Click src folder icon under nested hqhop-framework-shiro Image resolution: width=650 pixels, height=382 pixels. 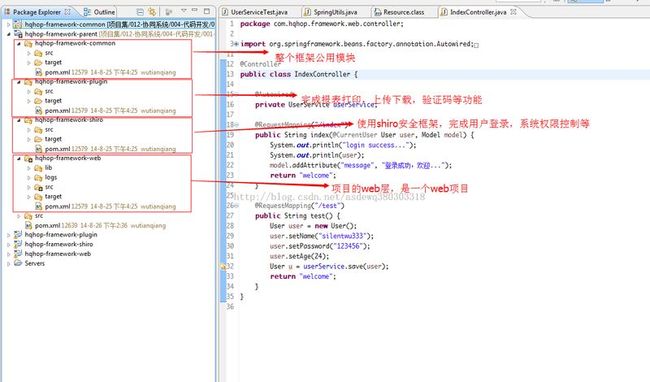[38, 130]
